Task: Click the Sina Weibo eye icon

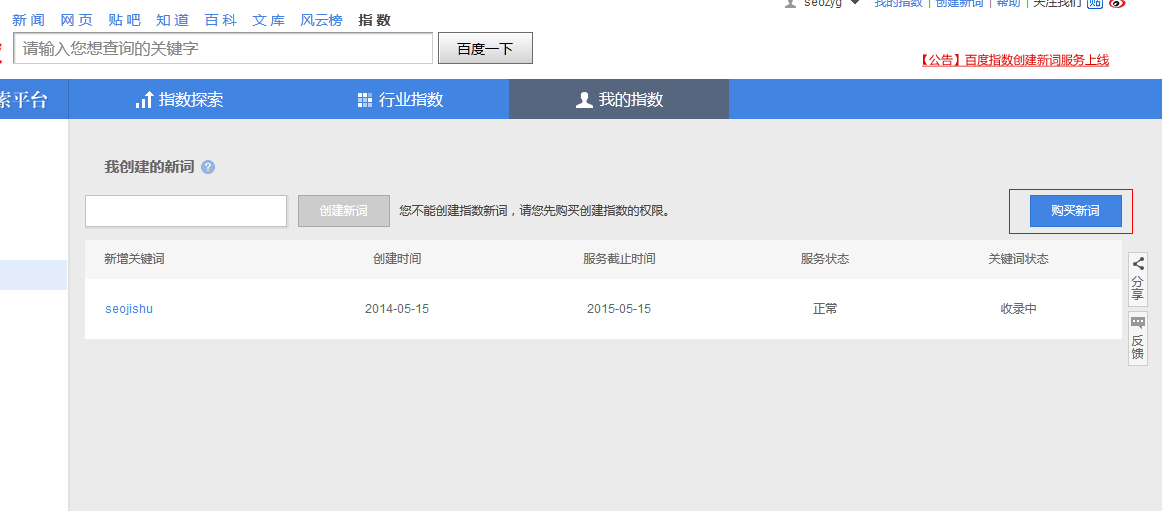Action: 1118,3
